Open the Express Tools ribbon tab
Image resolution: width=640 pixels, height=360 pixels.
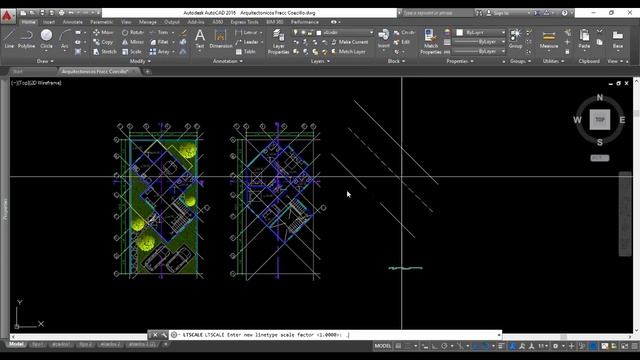pyautogui.click(x=244, y=22)
